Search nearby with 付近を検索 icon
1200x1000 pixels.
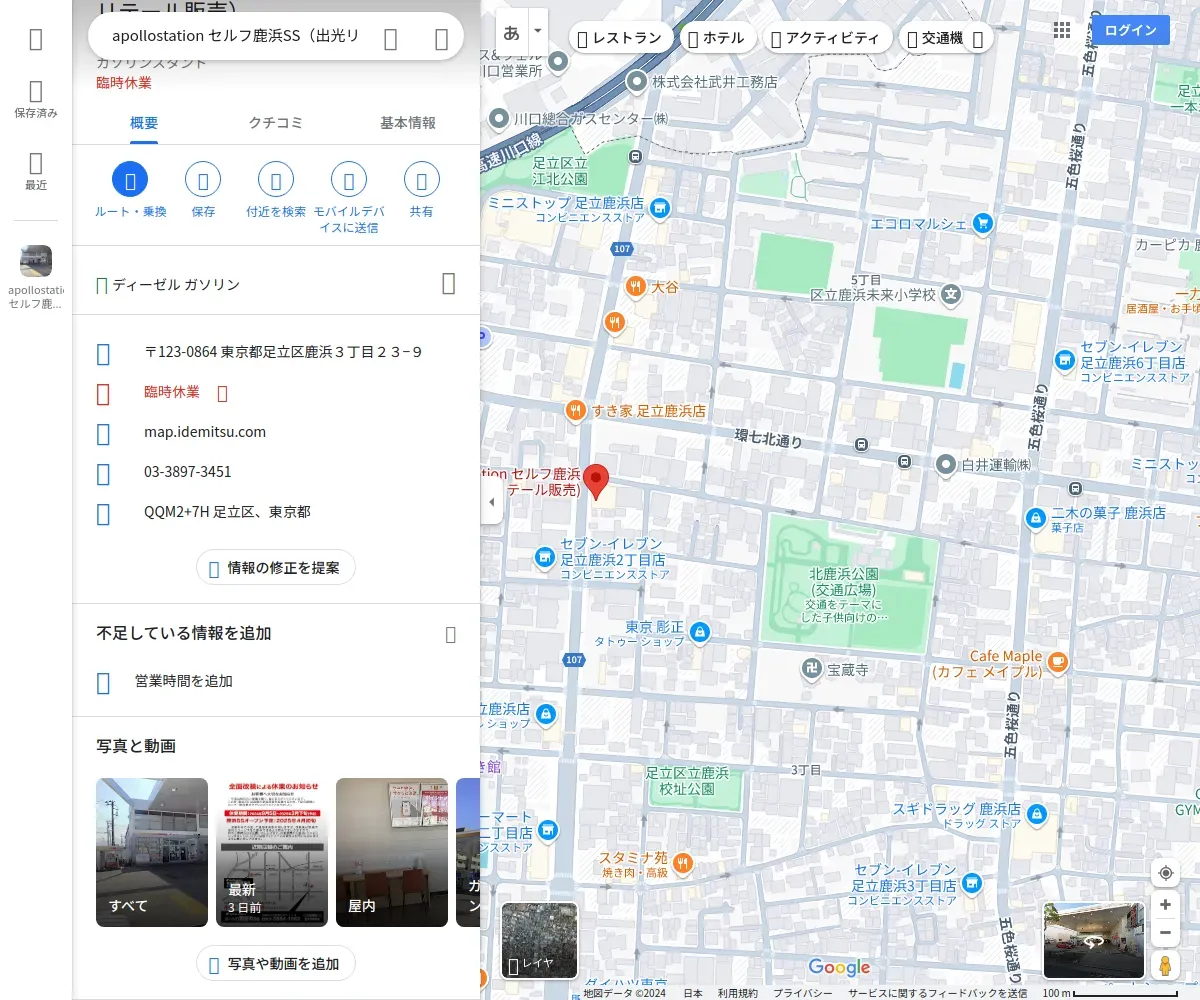pyautogui.click(x=276, y=180)
